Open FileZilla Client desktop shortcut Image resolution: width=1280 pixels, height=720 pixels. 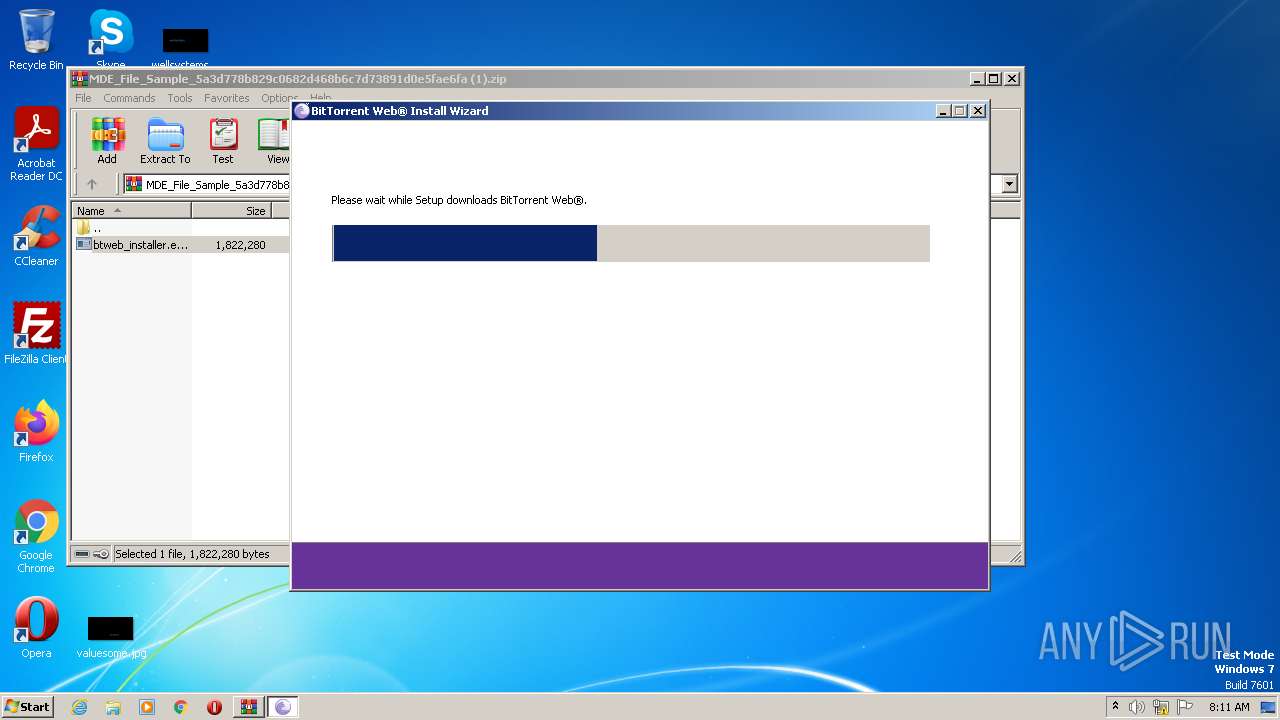tap(36, 334)
